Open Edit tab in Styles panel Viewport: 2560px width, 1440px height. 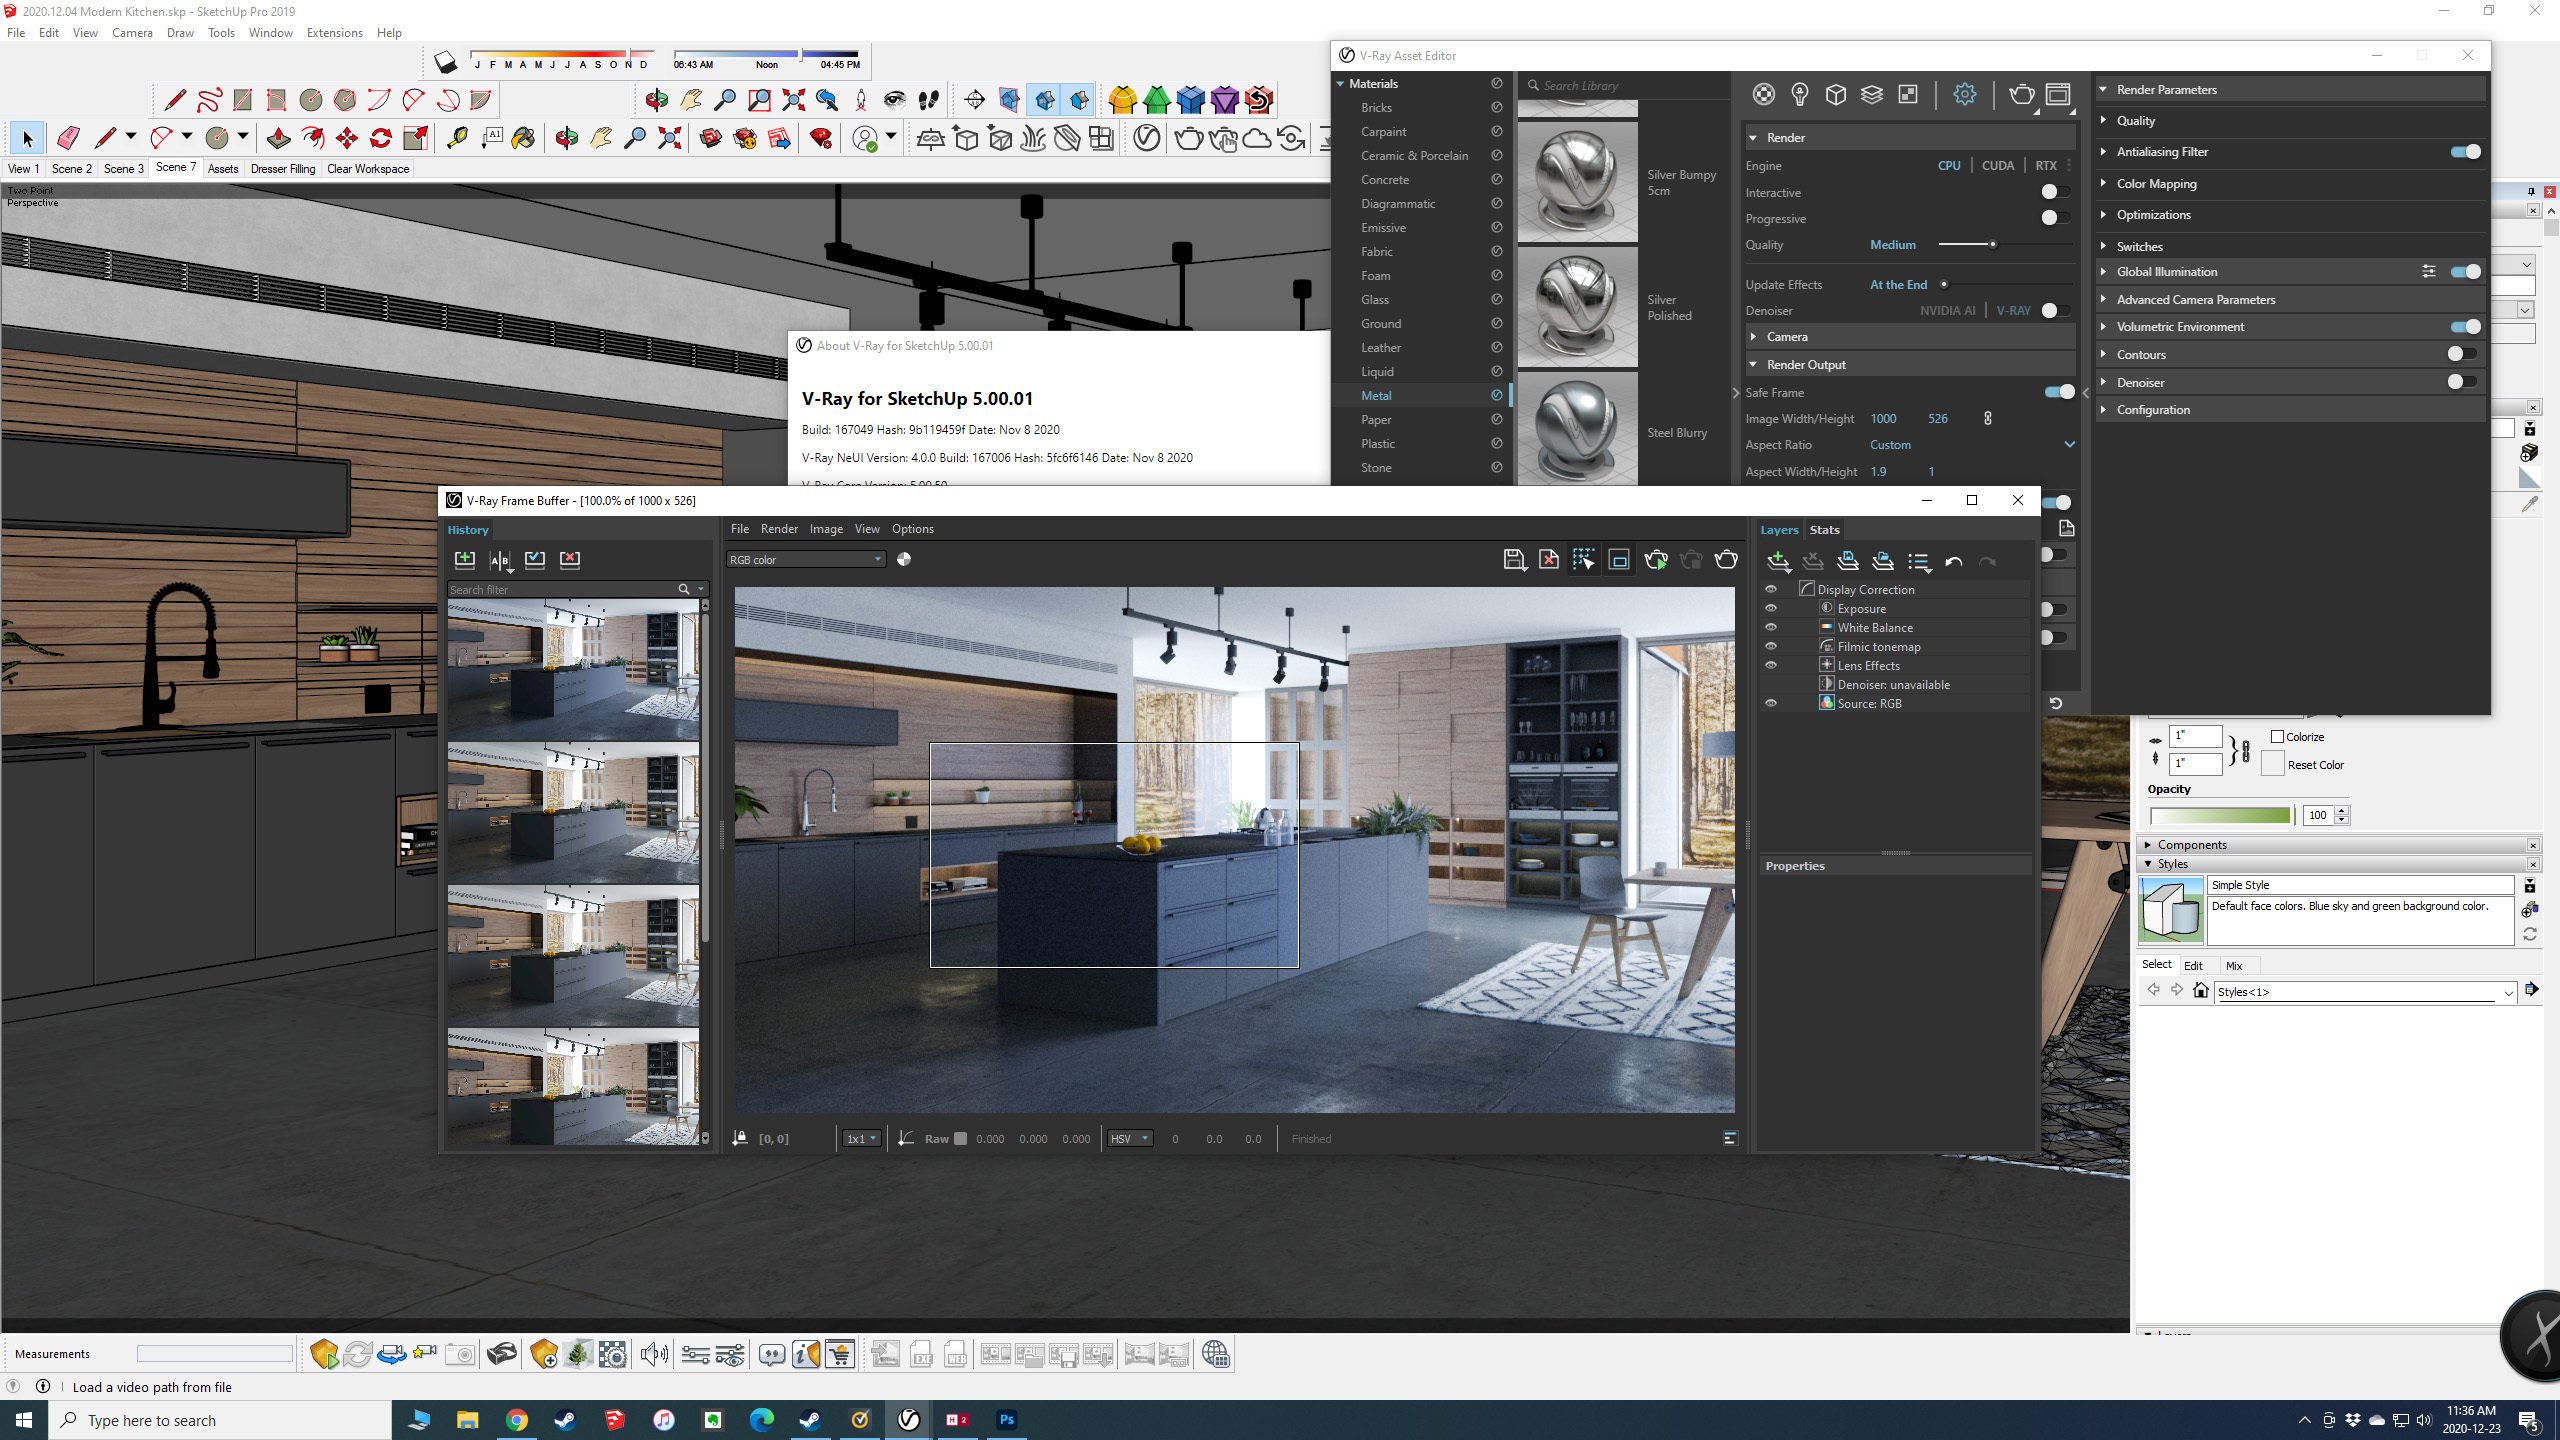[x=2193, y=966]
